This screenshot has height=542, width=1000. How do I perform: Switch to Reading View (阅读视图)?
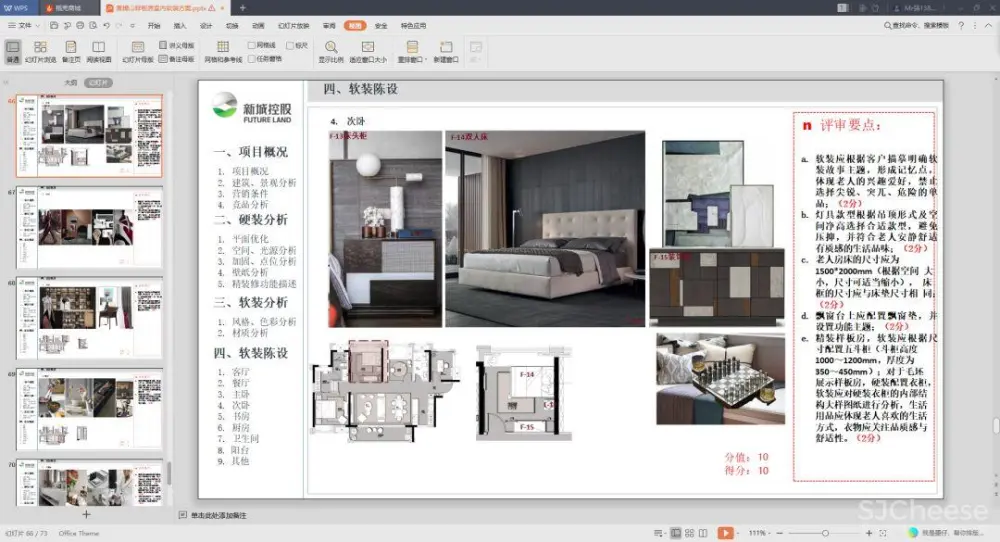[99, 51]
